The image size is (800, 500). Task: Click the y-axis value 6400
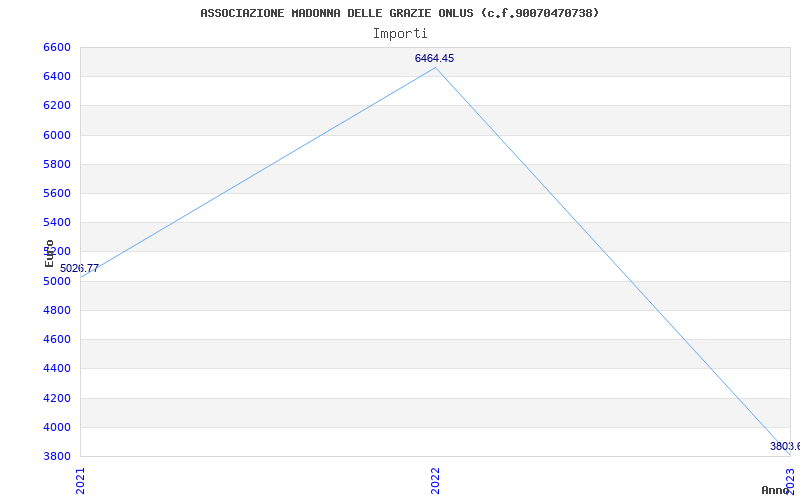[57, 77]
